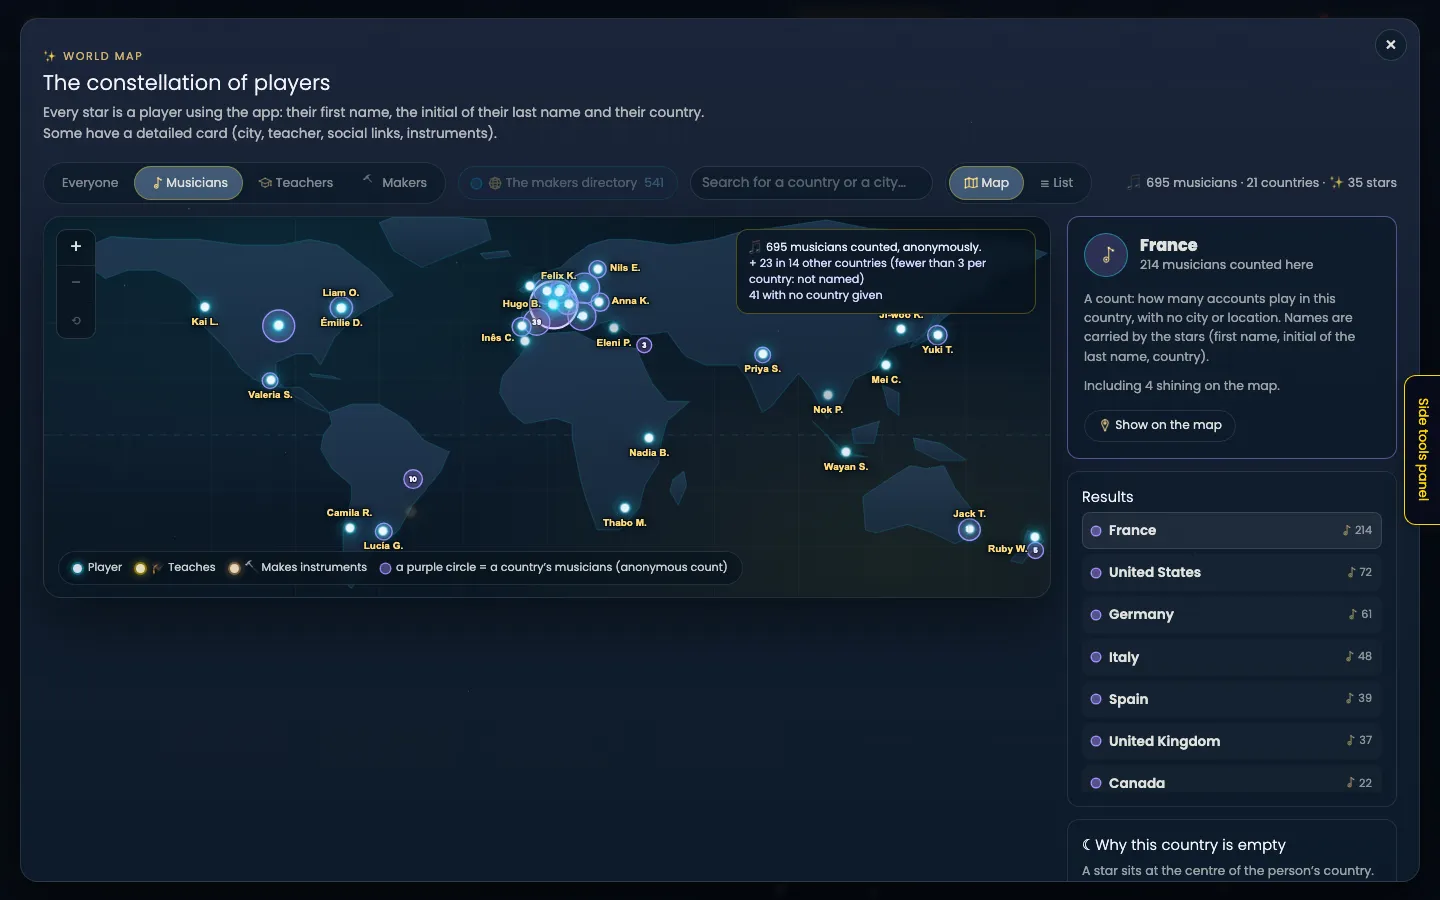Select France in the results list
1440x900 pixels.
pos(1232,531)
